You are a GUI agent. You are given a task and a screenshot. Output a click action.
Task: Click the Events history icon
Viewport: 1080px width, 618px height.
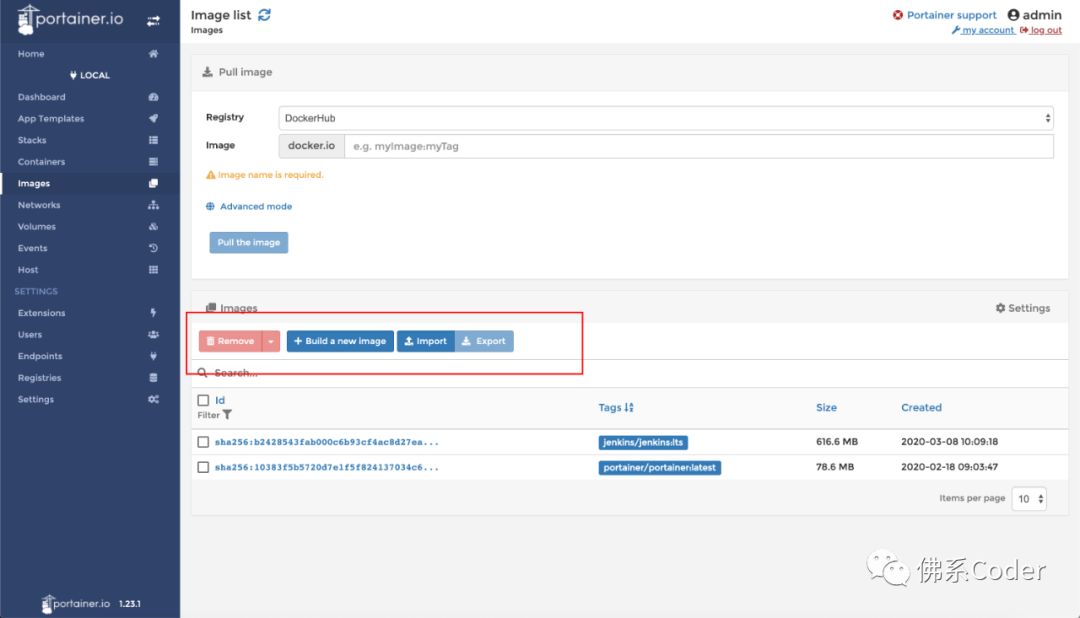[x=153, y=248]
